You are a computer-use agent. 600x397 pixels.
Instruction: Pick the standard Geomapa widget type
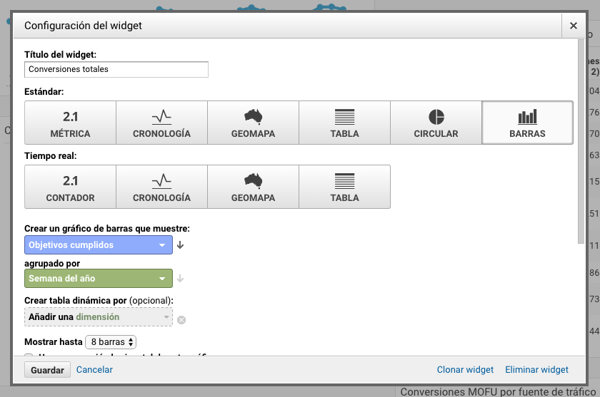coord(253,123)
